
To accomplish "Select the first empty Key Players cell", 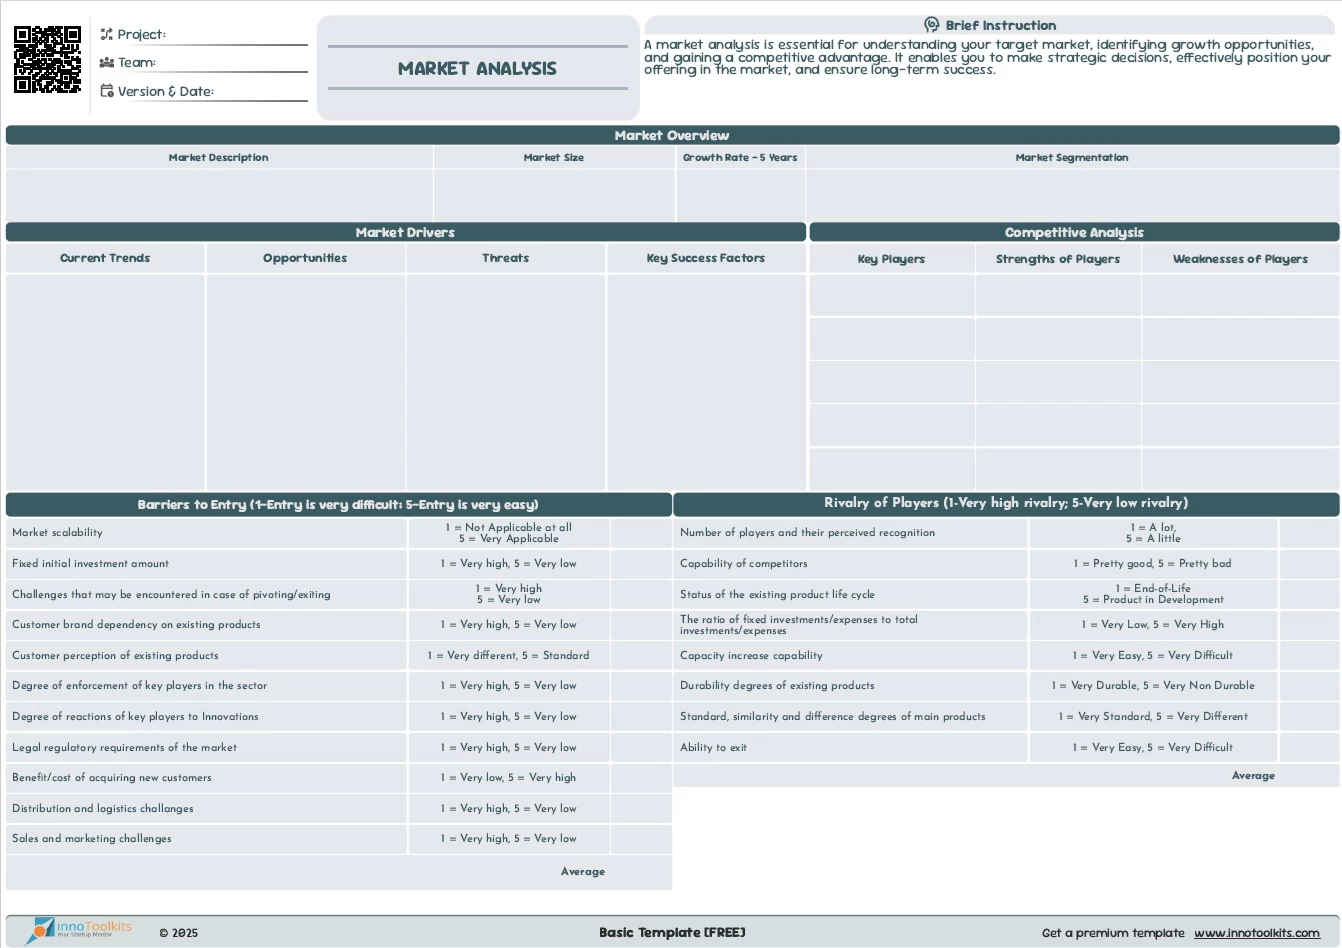I will (x=891, y=296).
